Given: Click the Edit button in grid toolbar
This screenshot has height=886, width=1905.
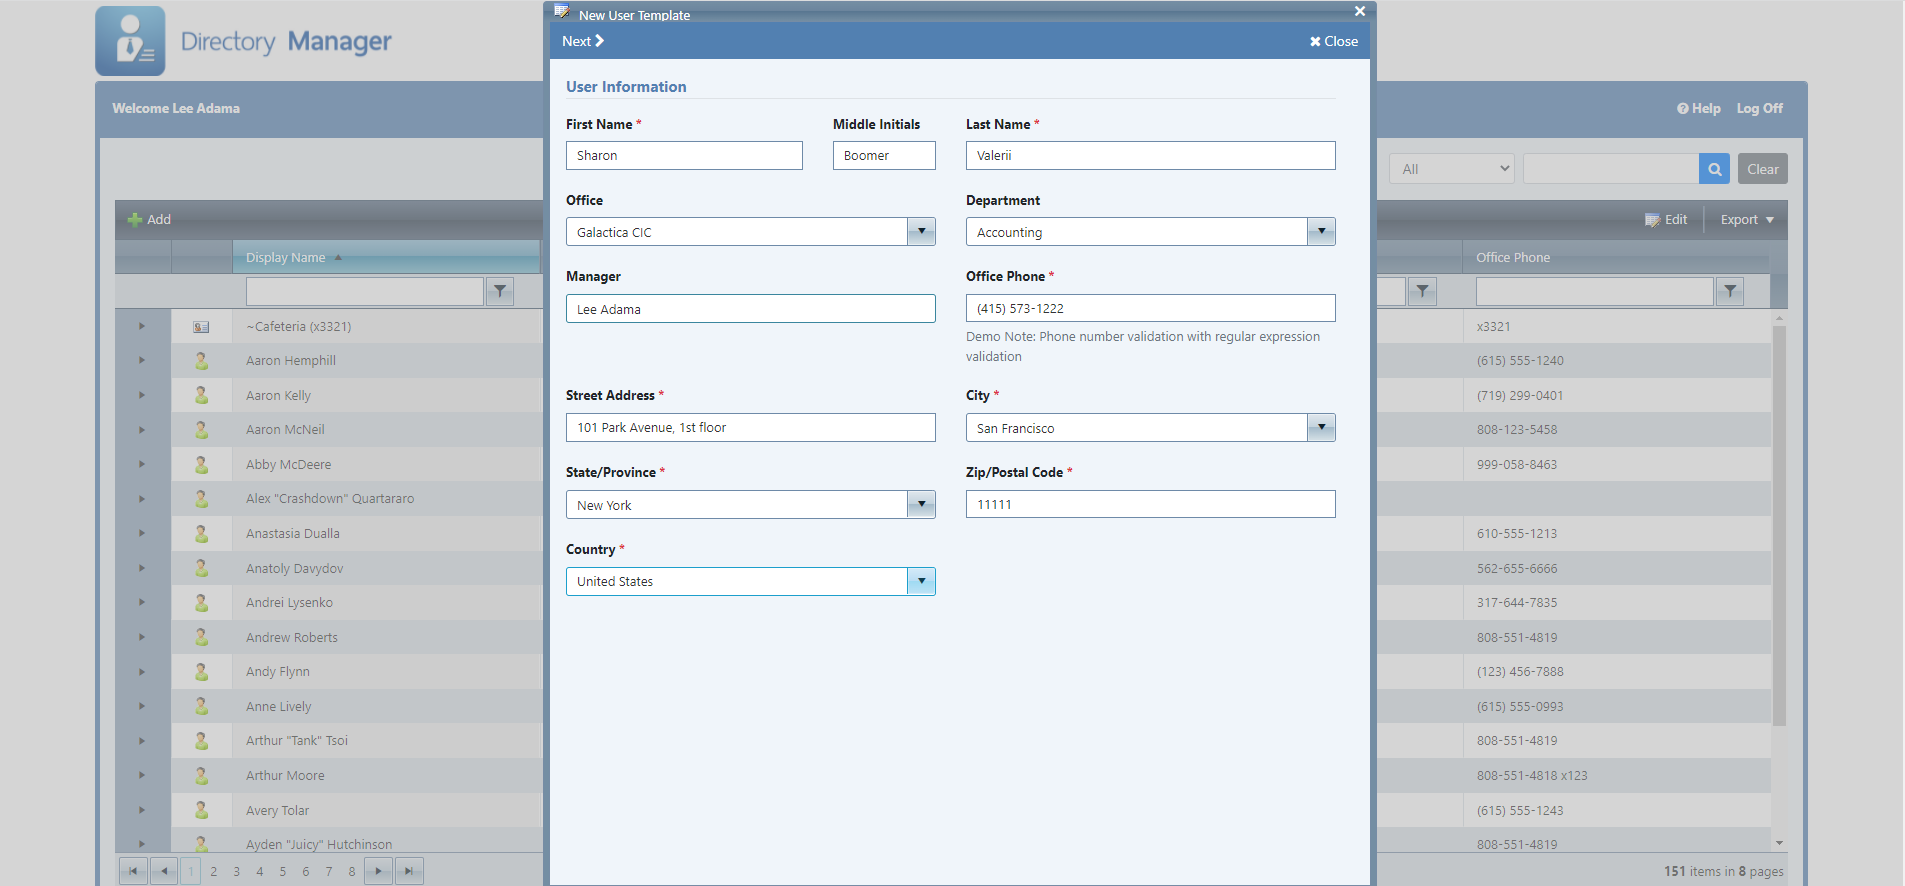Looking at the screenshot, I should (1666, 220).
